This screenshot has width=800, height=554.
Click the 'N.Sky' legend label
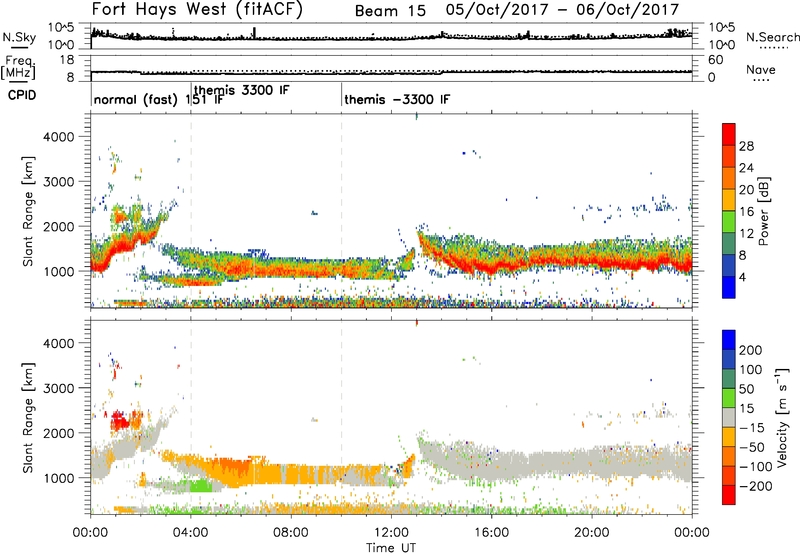pyautogui.click(x=19, y=37)
